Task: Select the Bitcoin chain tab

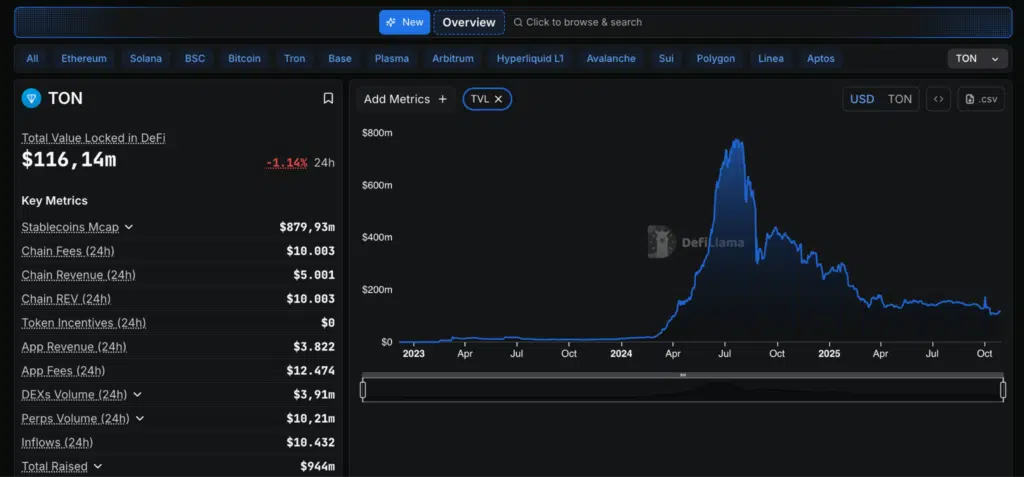Action: coord(244,59)
